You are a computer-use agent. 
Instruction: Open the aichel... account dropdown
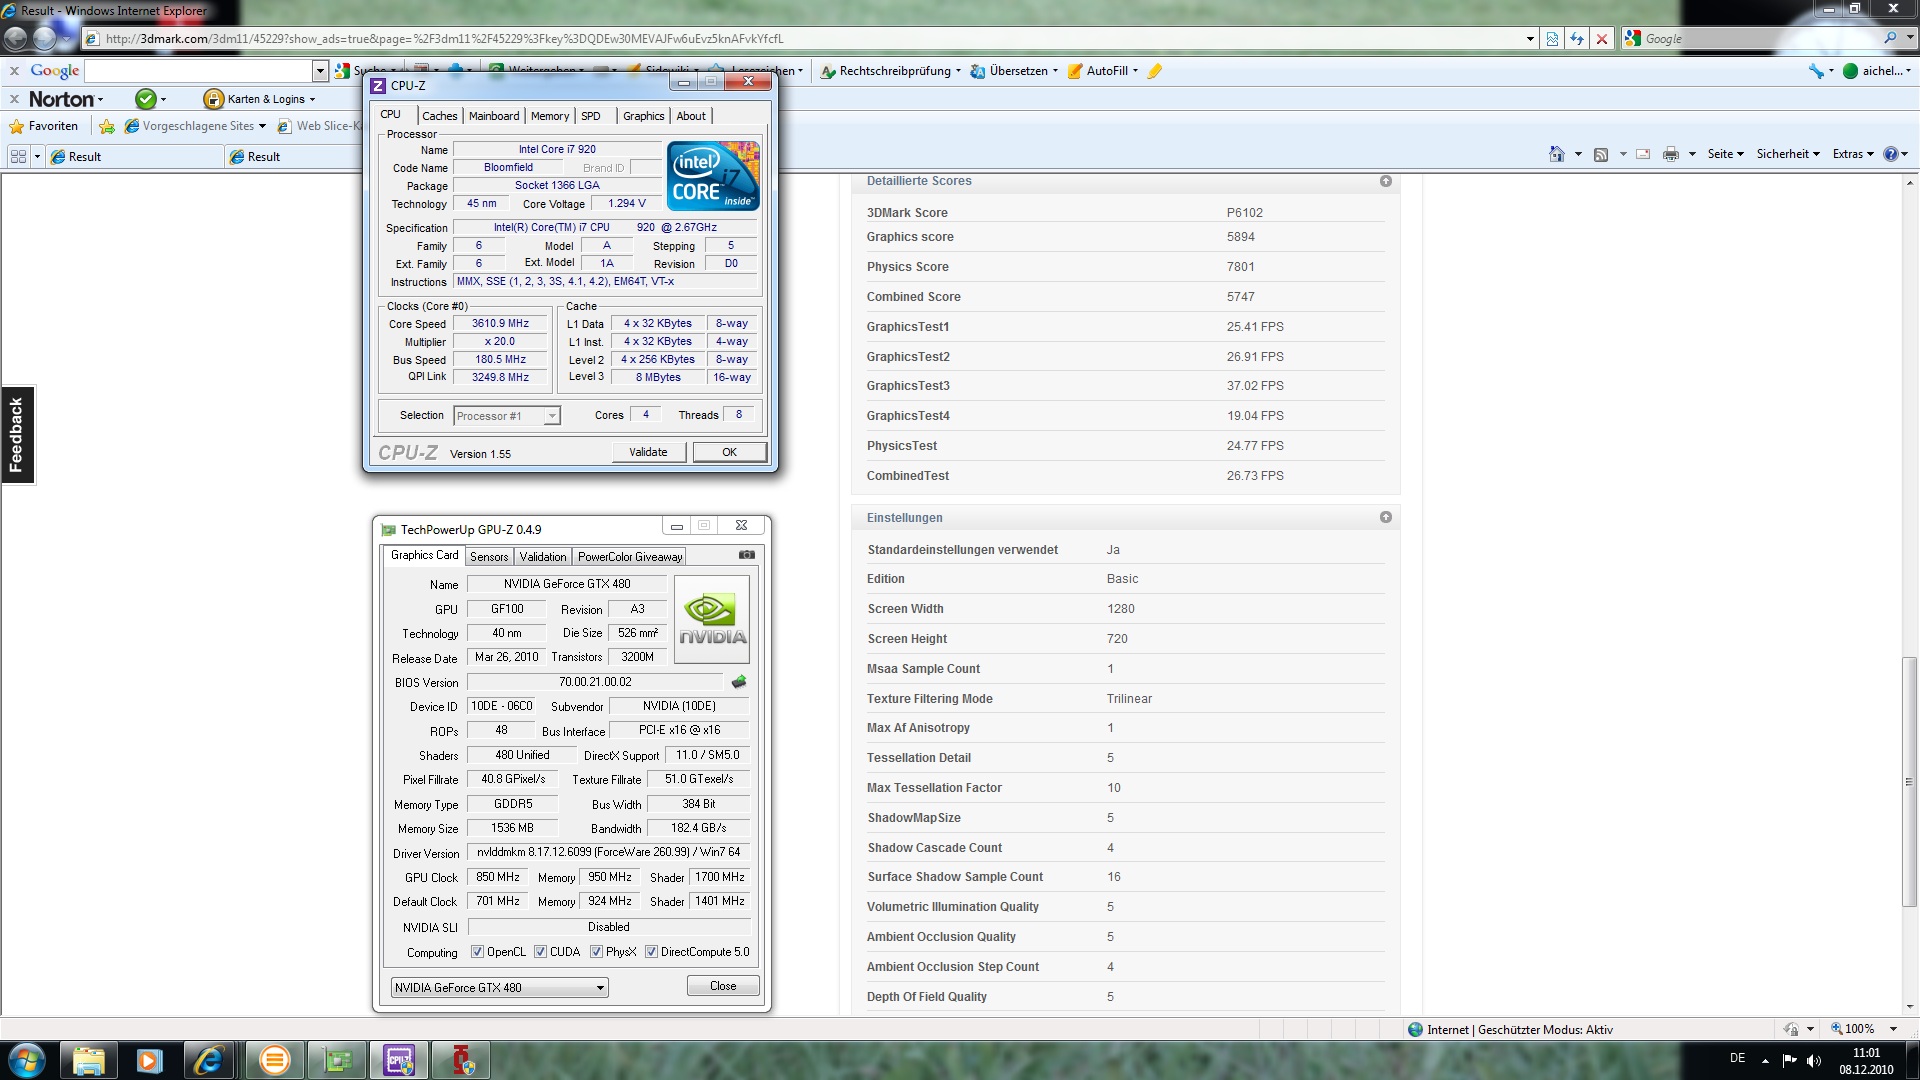pos(1877,71)
